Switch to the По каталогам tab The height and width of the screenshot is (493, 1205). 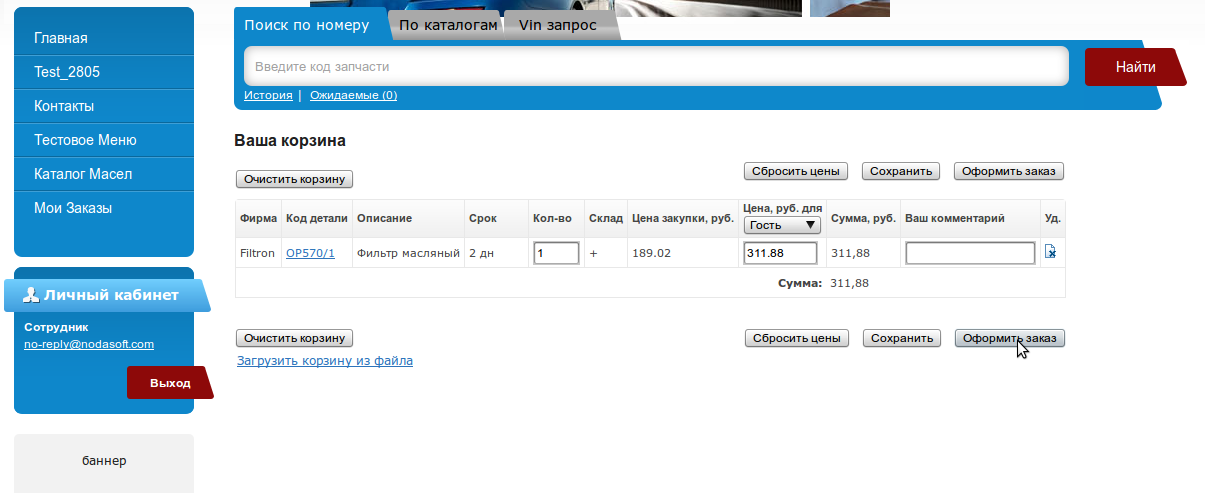pyautogui.click(x=447, y=25)
